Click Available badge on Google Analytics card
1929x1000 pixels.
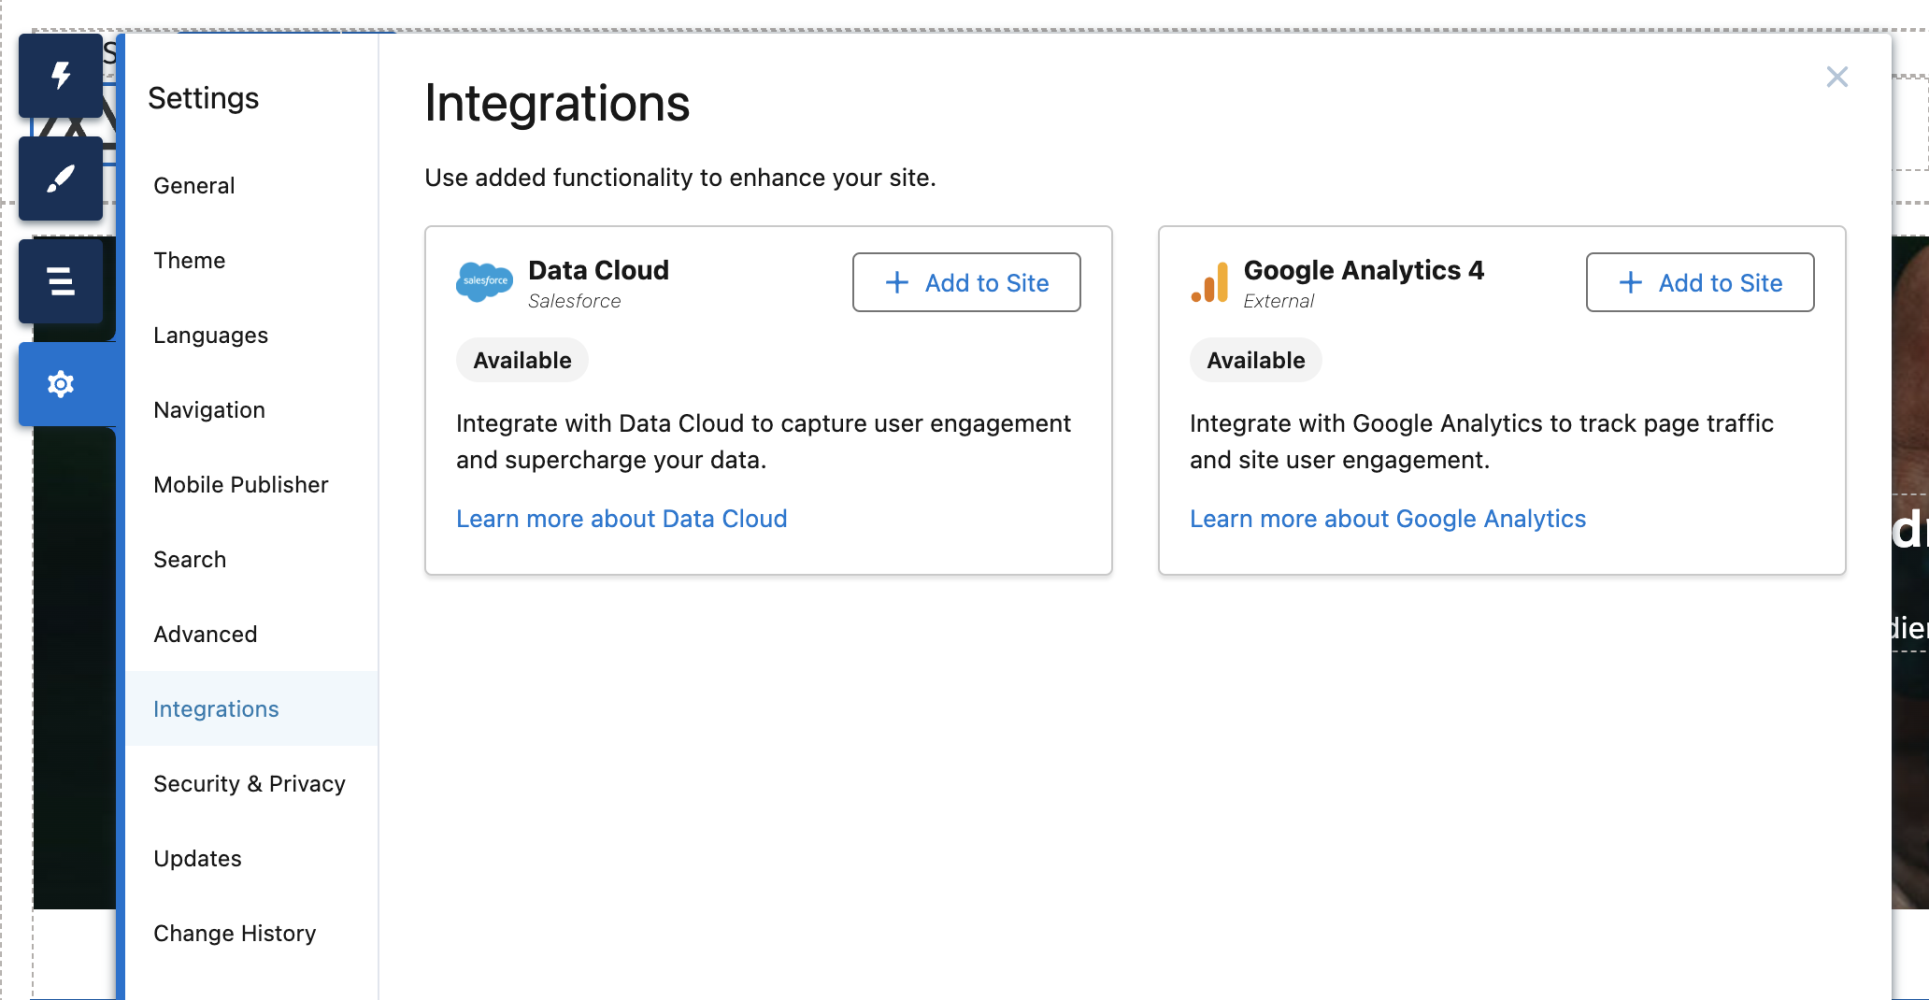[x=1256, y=360]
